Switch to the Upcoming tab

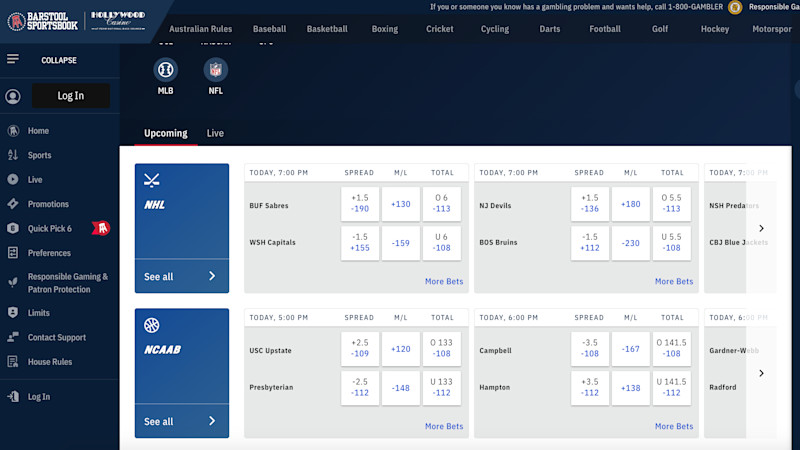166,133
